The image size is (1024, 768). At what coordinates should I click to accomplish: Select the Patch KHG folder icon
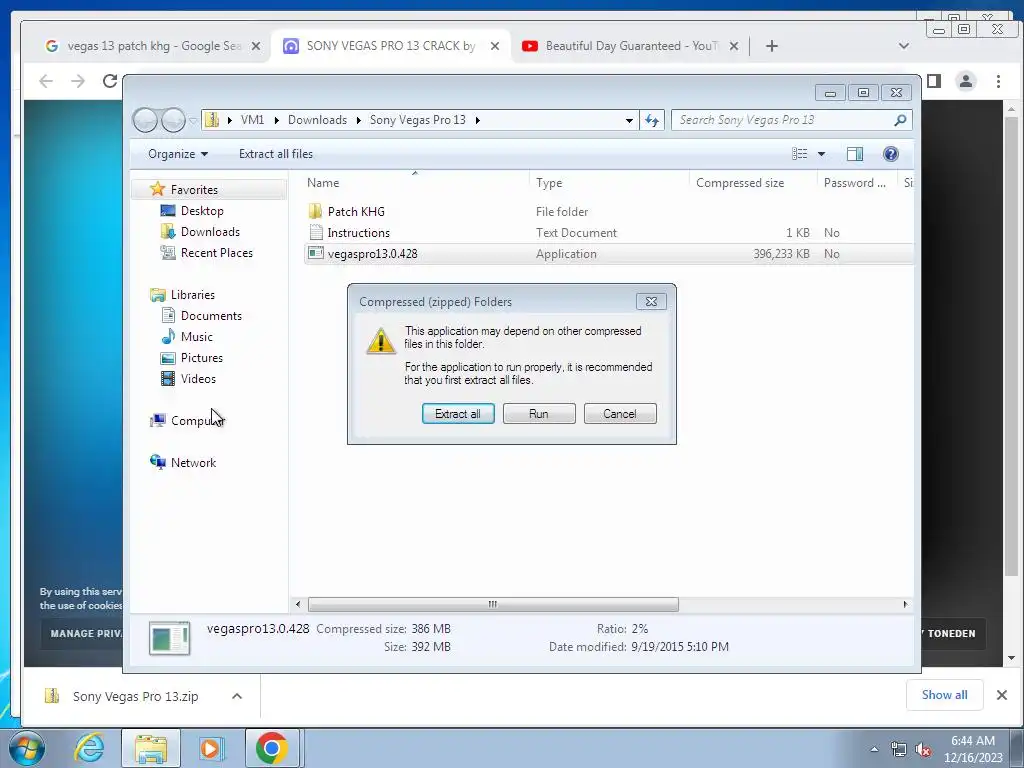[315, 212]
